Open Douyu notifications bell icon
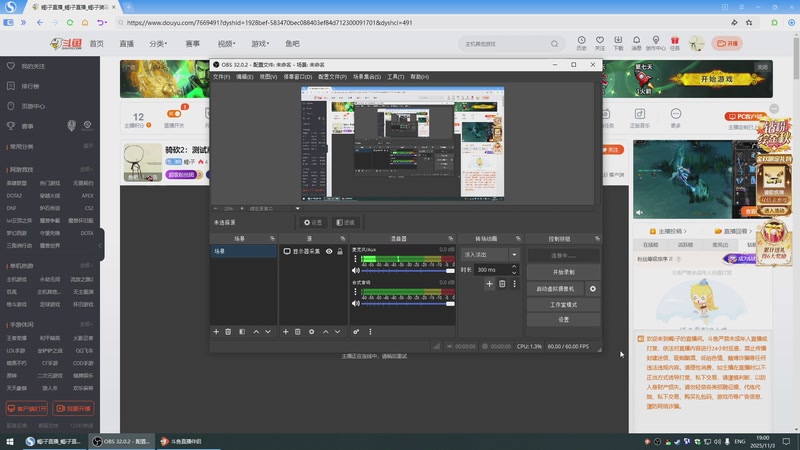This screenshot has height=450, width=800. point(637,43)
